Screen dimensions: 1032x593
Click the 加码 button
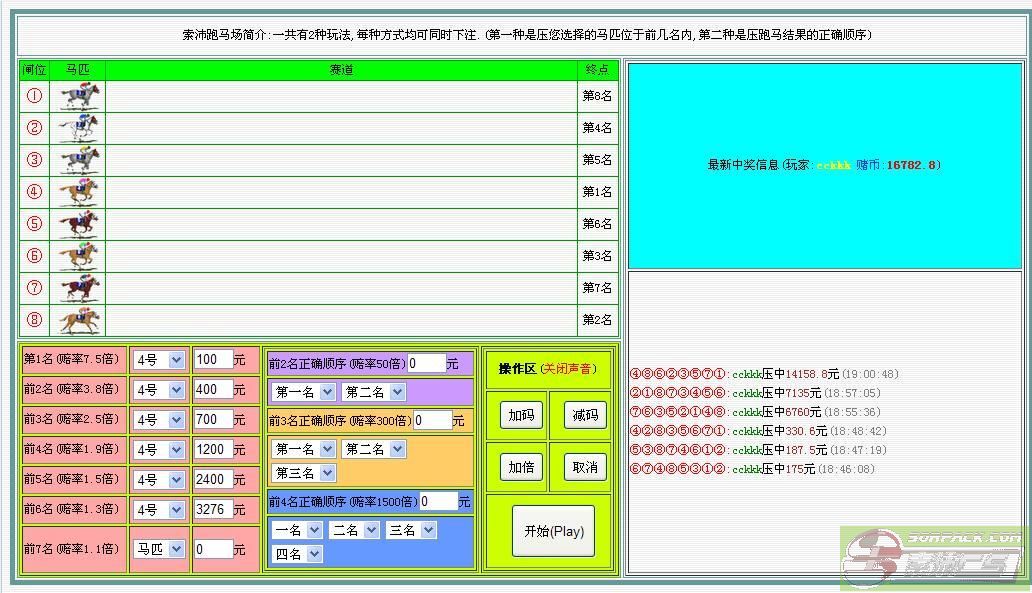[521, 415]
